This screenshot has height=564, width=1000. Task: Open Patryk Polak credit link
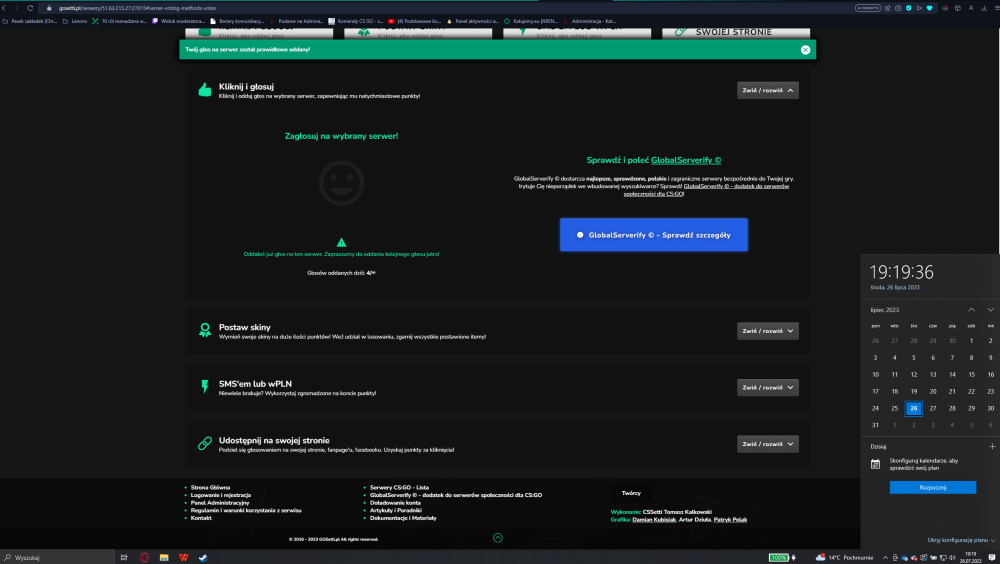730,520
